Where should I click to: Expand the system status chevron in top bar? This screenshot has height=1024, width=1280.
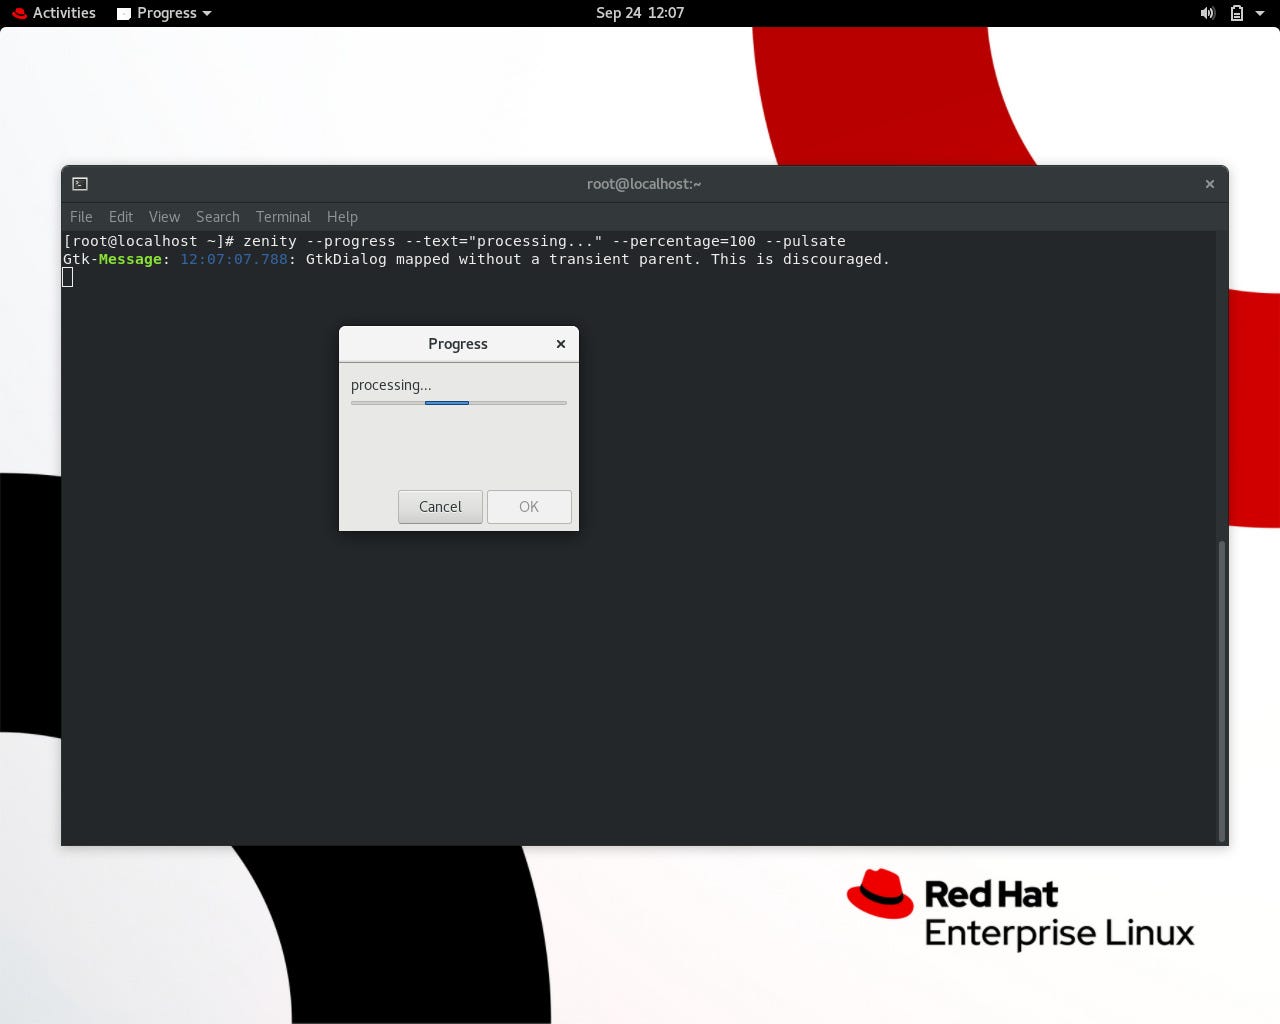point(1262,13)
